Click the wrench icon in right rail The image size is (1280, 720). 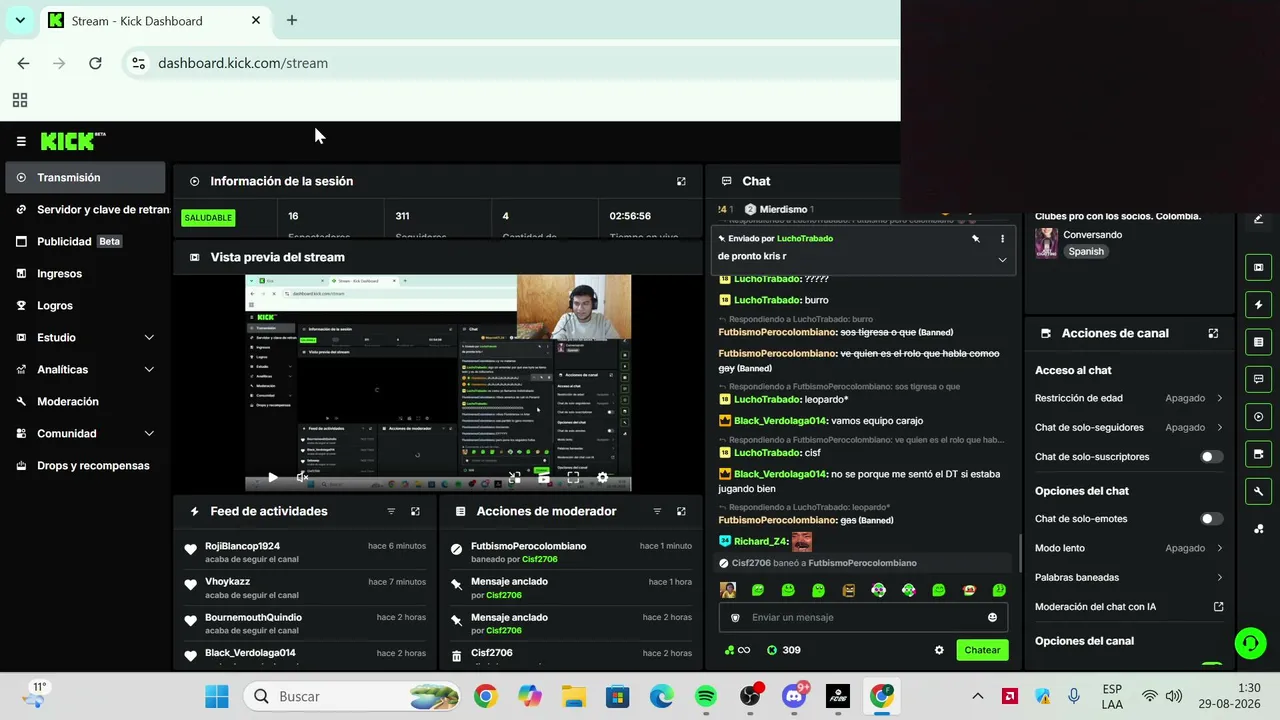(1258, 491)
